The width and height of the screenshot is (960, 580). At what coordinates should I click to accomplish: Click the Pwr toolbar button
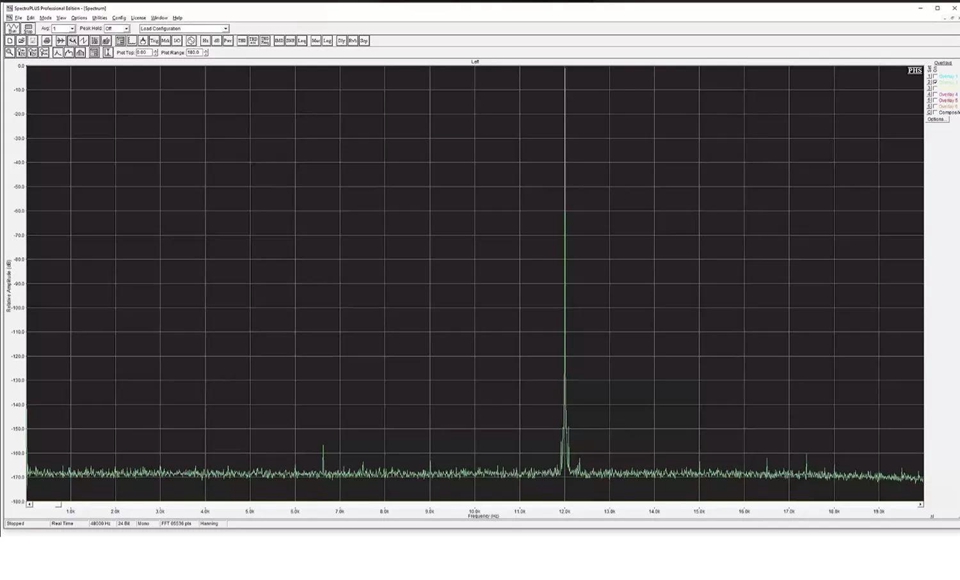(228, 41)
